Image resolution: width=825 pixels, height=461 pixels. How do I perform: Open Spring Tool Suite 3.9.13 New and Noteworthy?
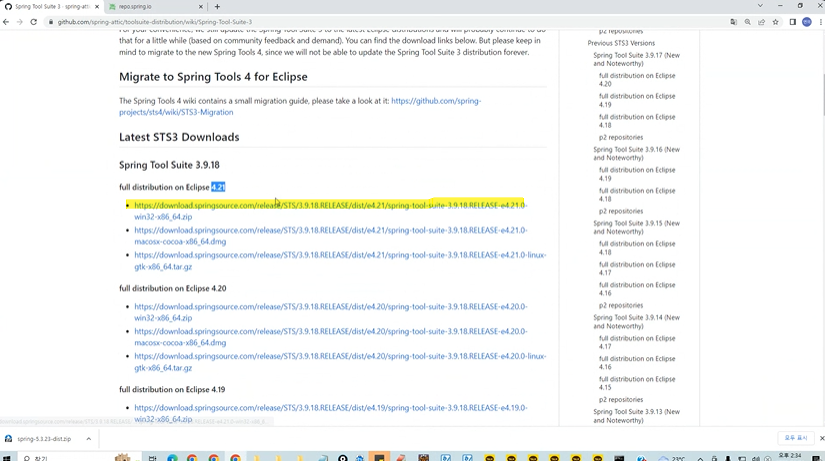pyautogui.click(x=637, y=416)
